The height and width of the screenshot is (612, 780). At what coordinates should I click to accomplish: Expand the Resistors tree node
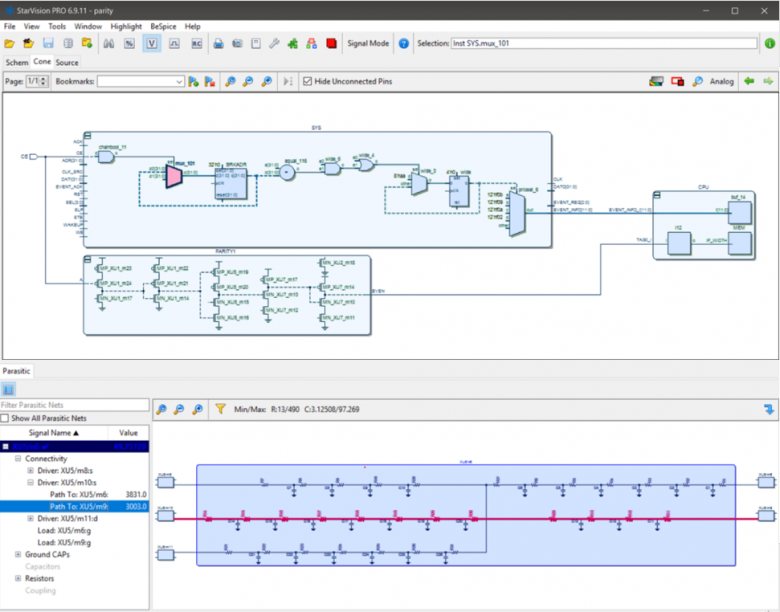tap(18, 578)
